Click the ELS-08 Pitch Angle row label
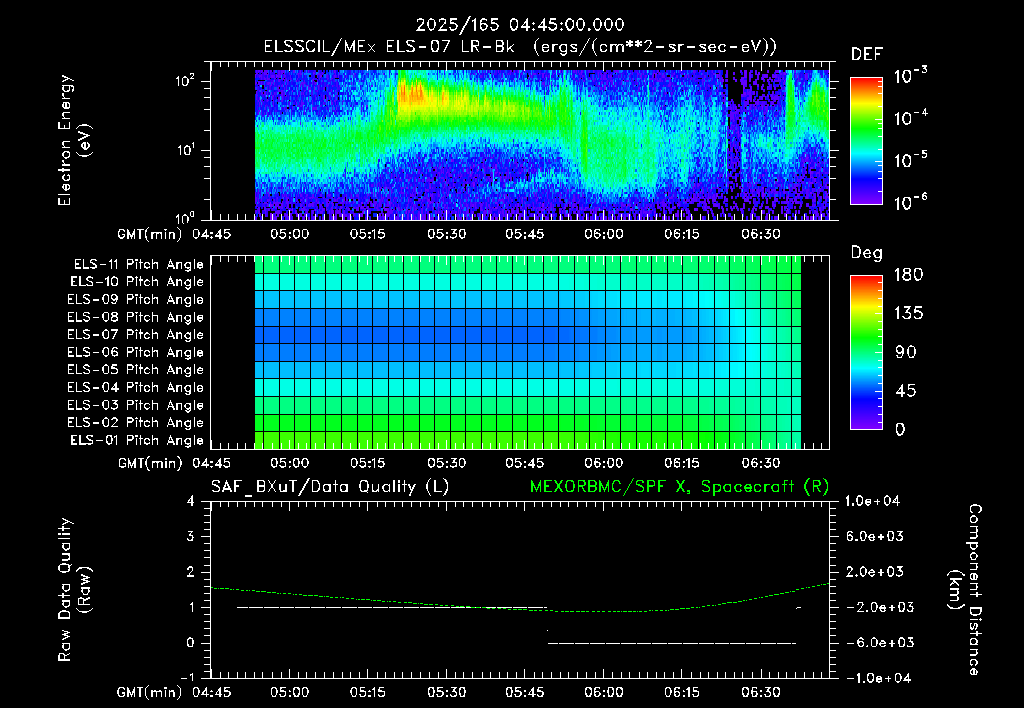 pos(136,317)
